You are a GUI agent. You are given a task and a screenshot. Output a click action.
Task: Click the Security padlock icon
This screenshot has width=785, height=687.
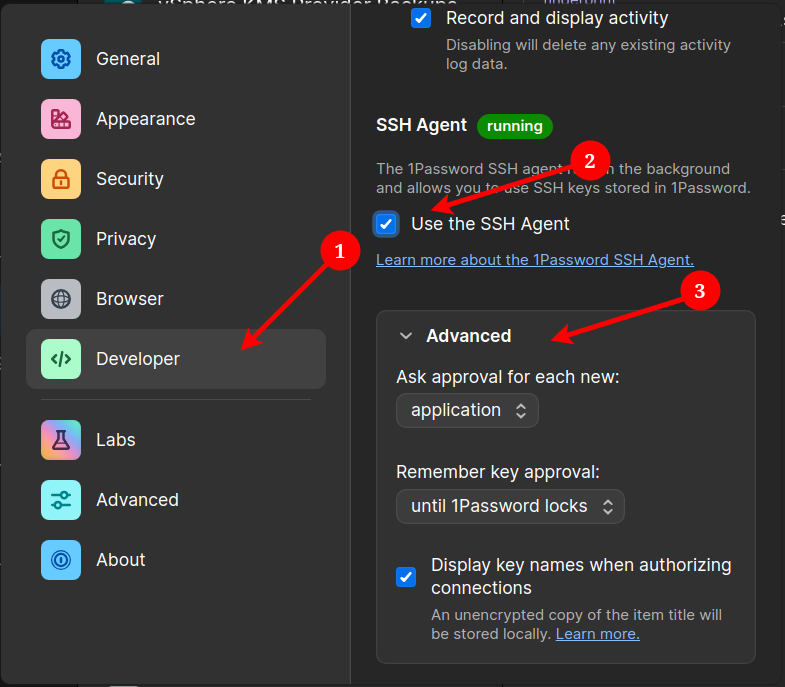click(x=61, y=179)
